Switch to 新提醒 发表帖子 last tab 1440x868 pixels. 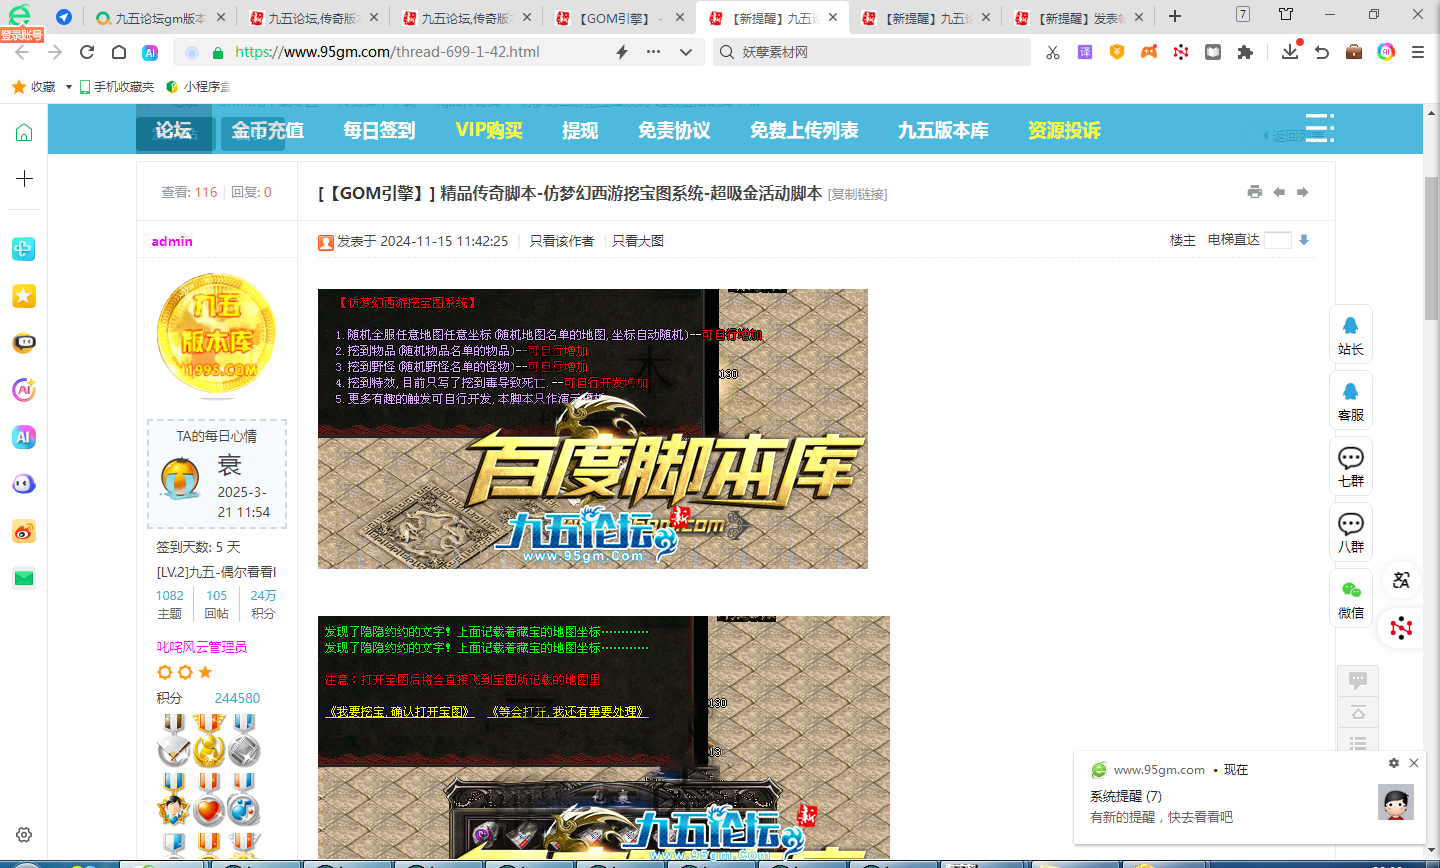1078,18
